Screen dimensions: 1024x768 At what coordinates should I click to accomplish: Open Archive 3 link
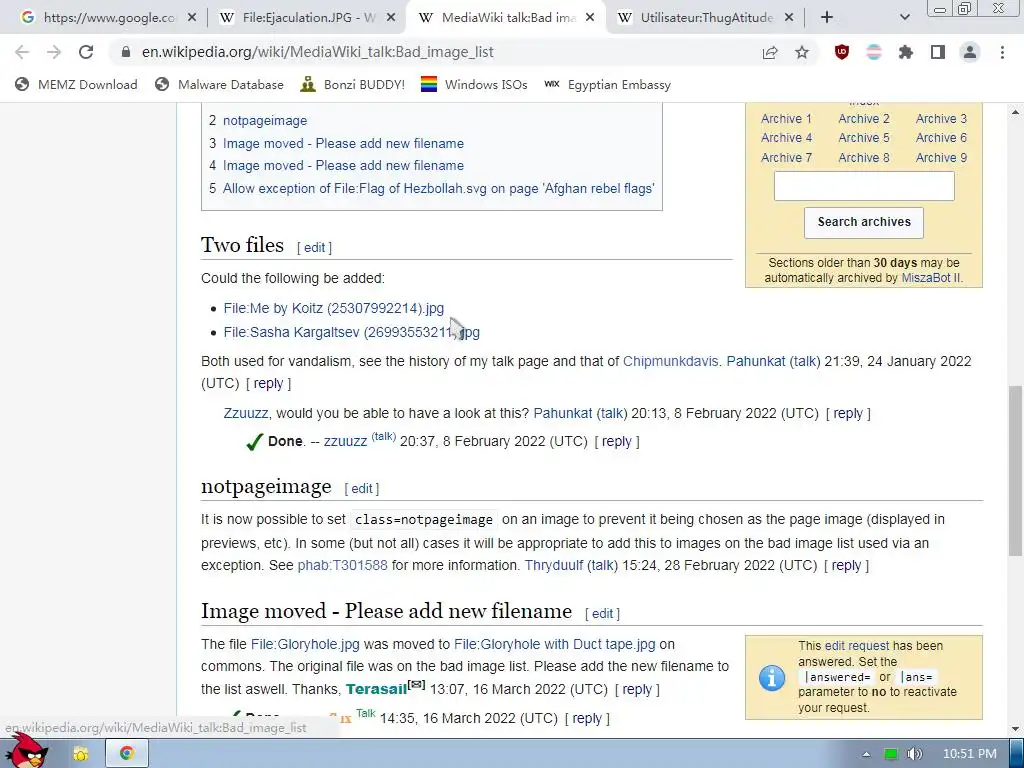point(941,119)
